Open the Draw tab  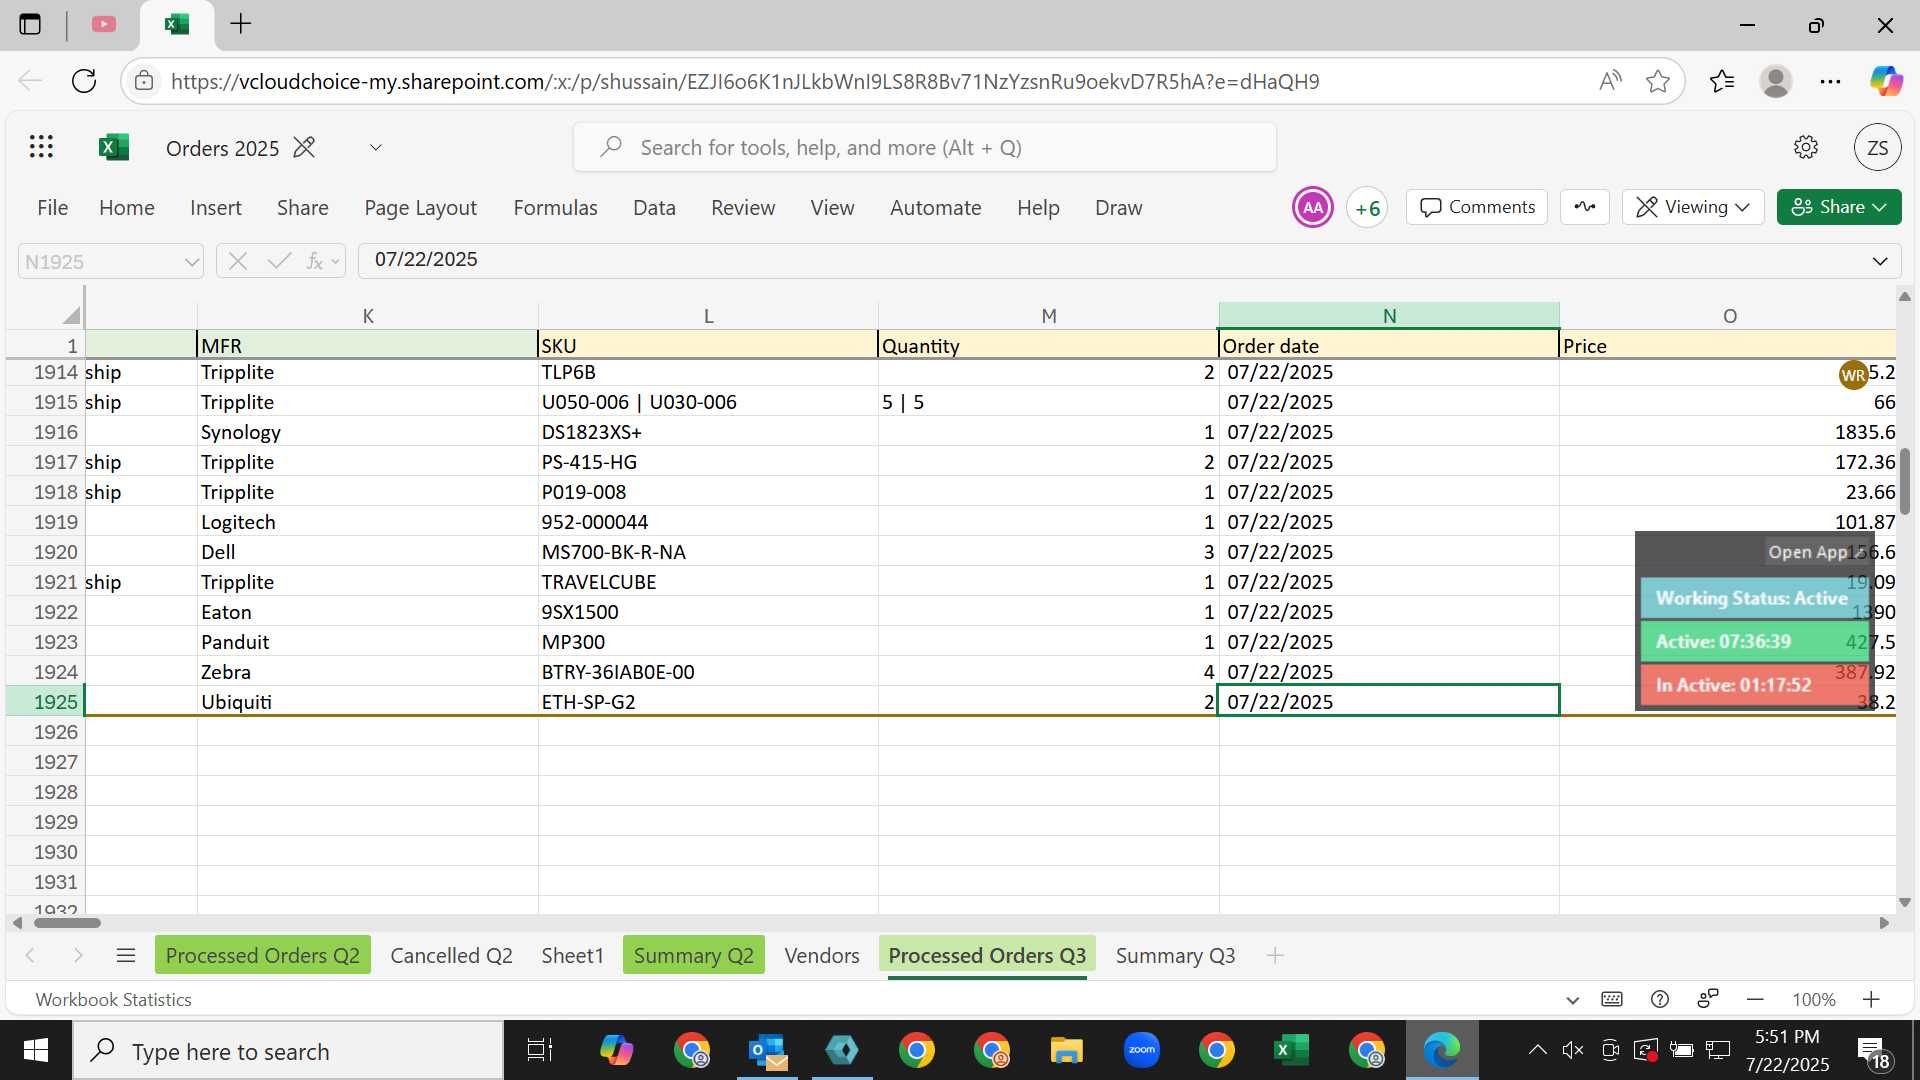1118,207
